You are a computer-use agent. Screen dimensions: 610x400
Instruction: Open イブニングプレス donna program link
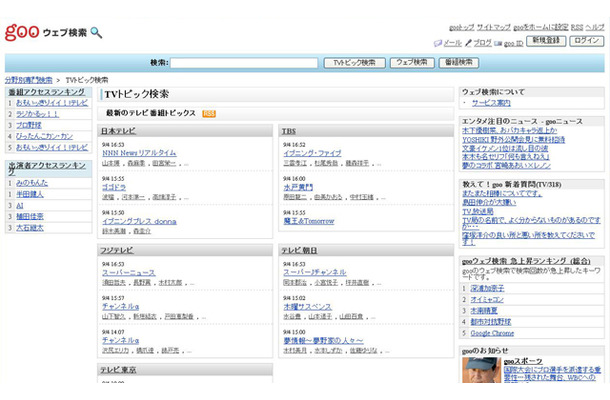click(139, 221)
